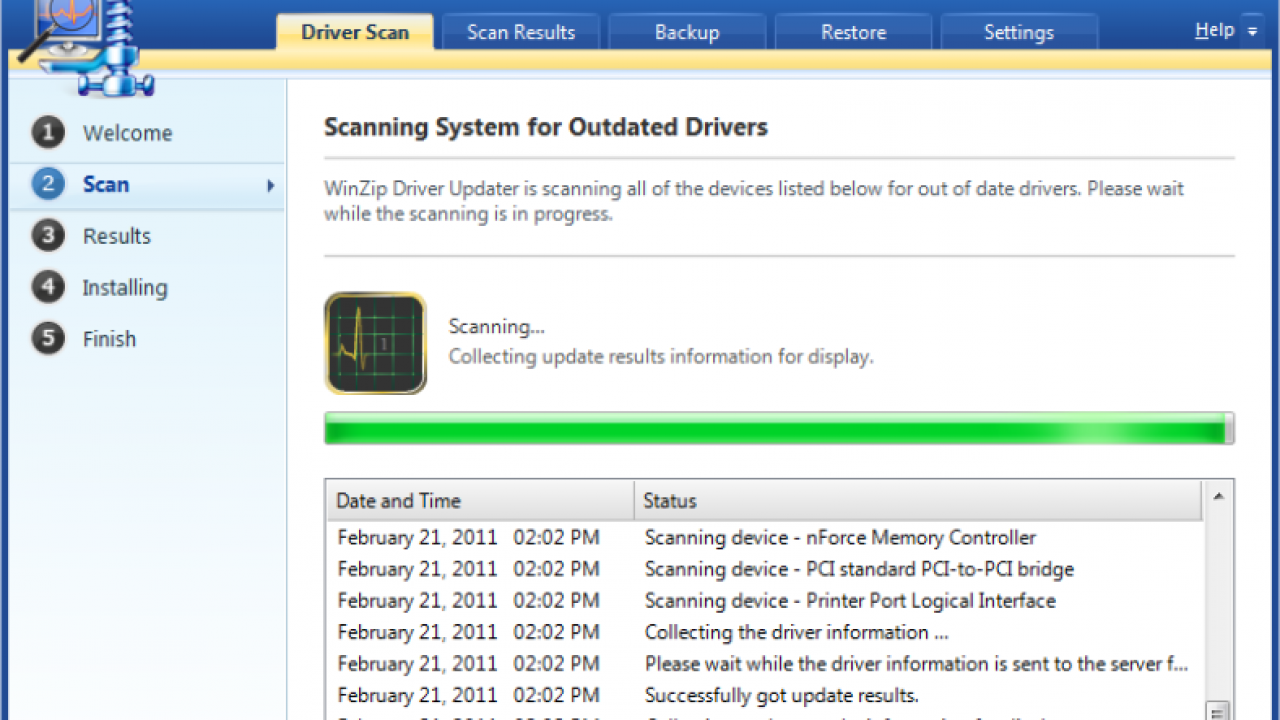
Task: Select row 'Scanning device - nForce Memory Controller'
Action: pyautogui.click(x=766, y=538)
